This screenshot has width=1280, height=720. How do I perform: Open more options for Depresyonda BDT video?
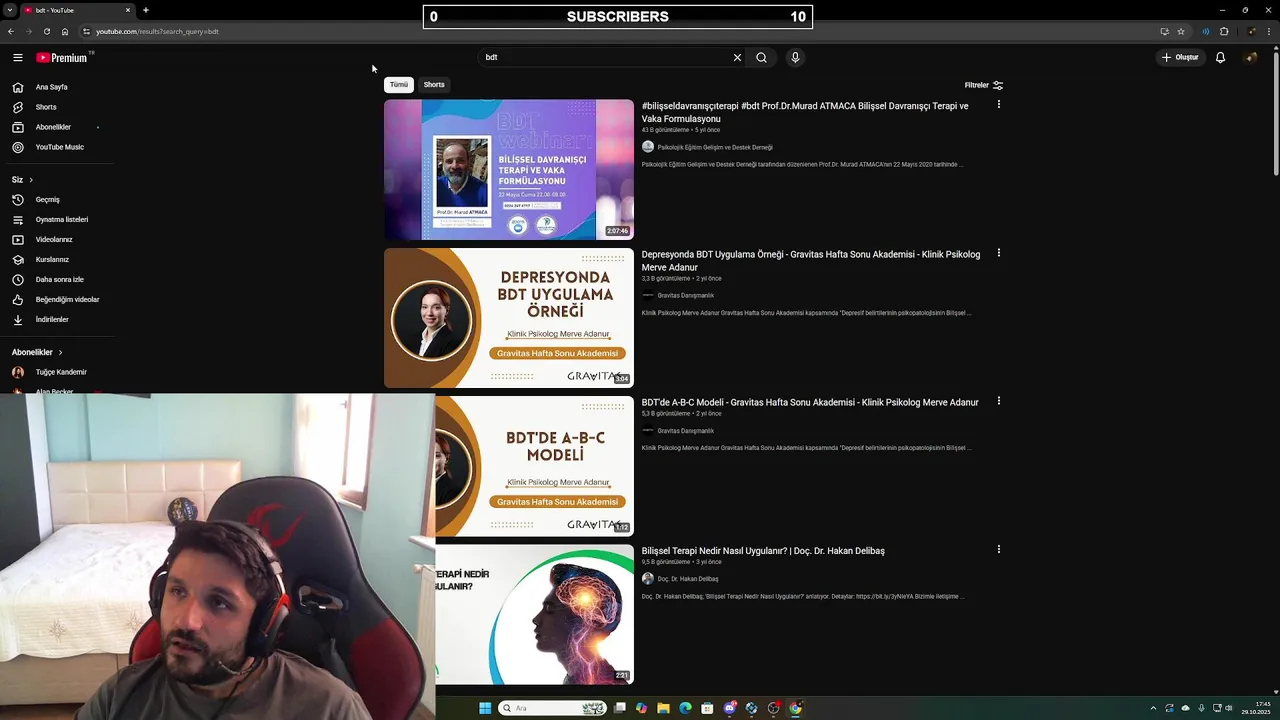(998, 253)
